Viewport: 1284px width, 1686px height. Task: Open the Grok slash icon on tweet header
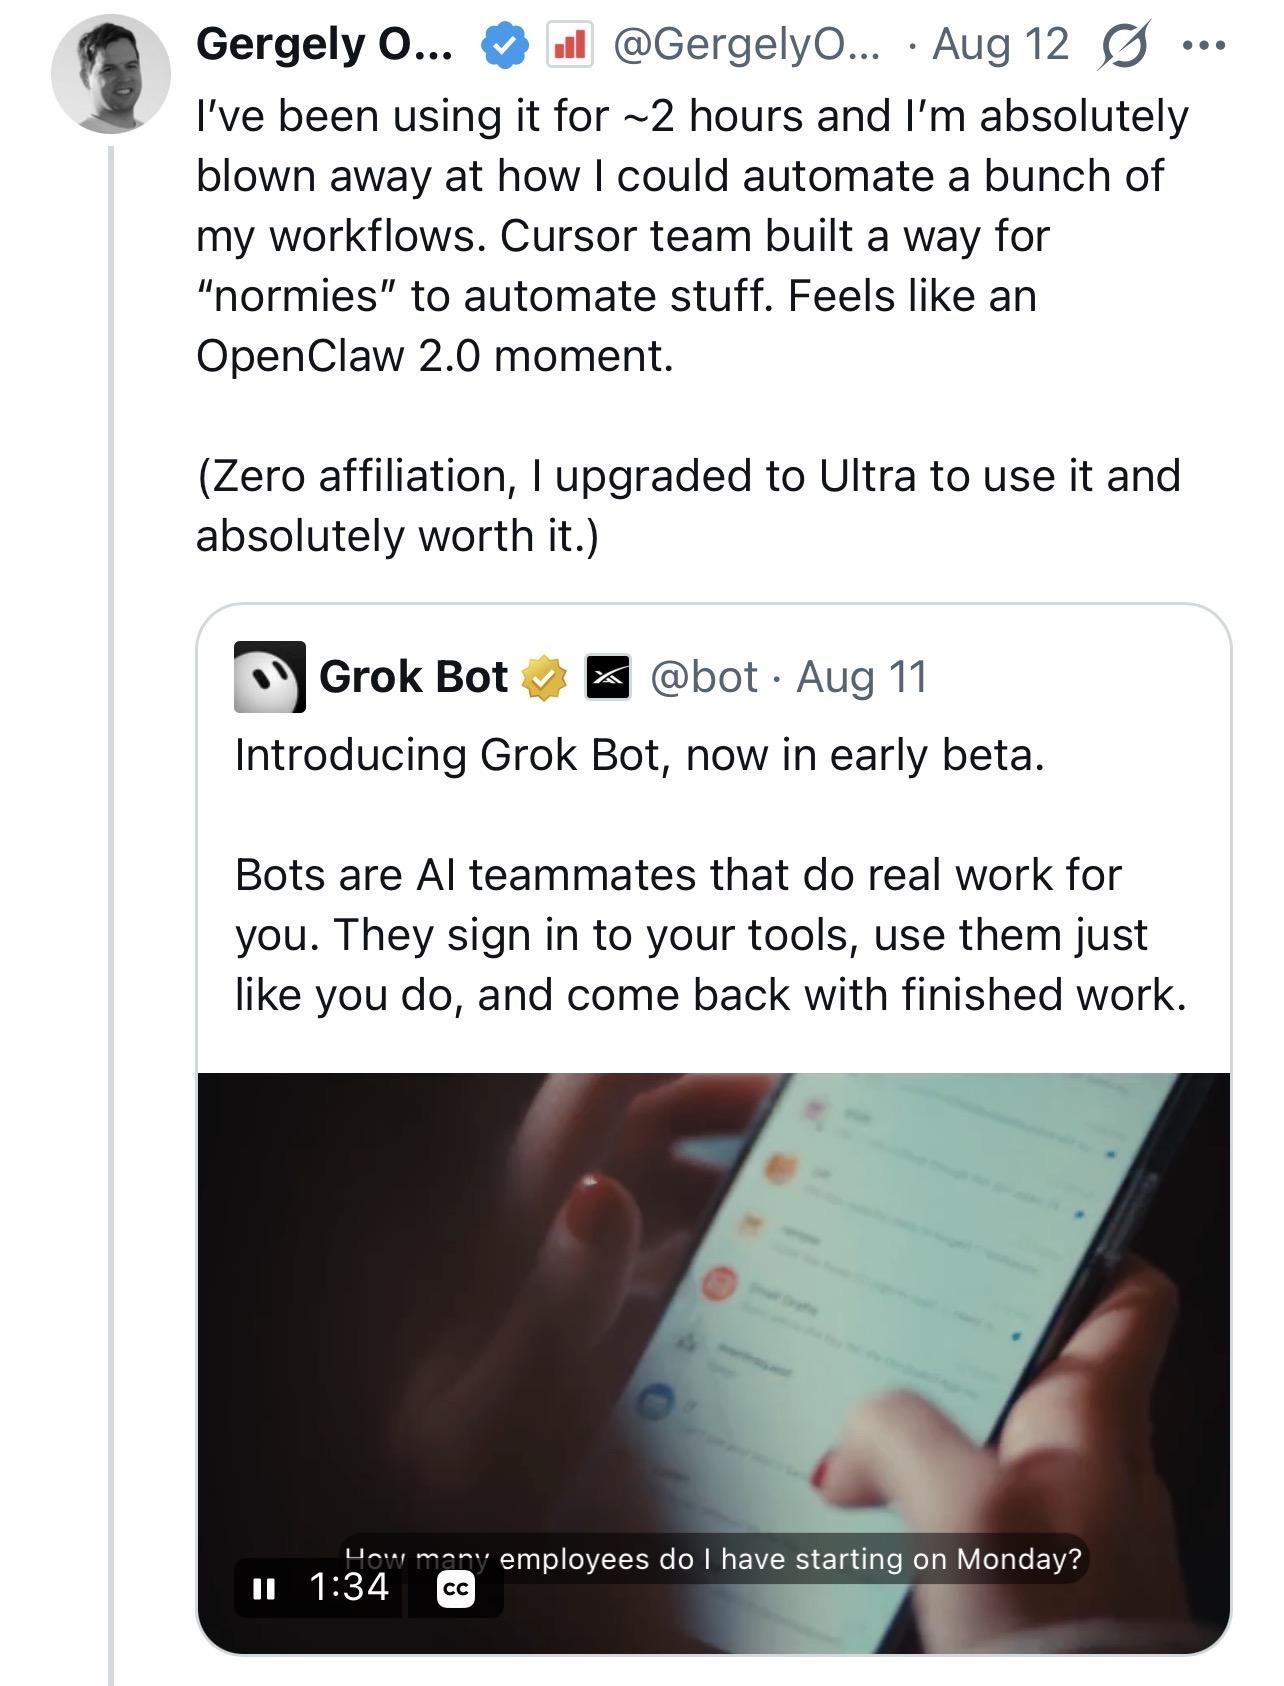tap(1123, 46)
